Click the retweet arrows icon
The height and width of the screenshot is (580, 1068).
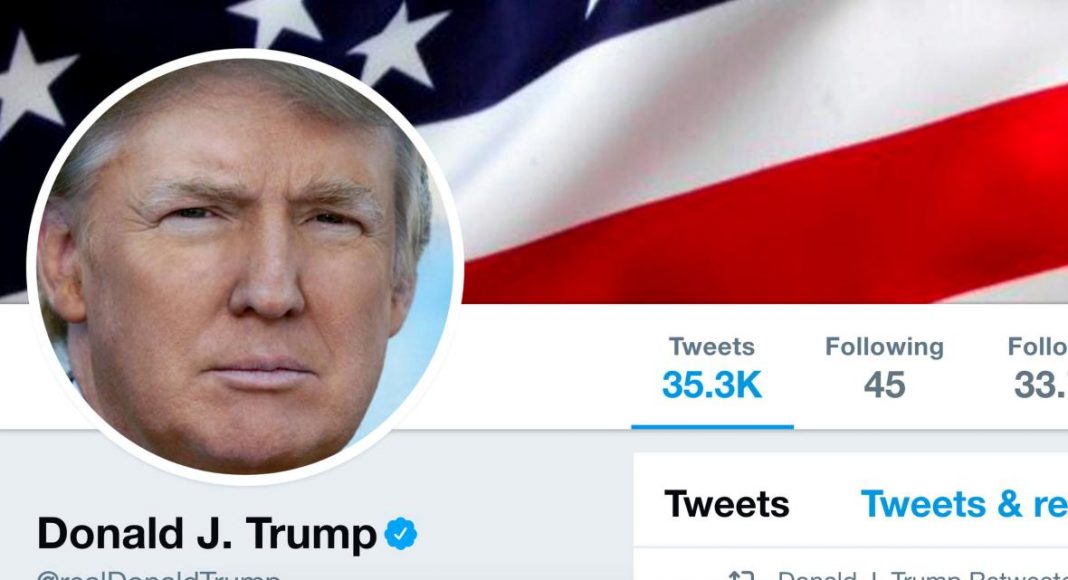pos(741,576)
